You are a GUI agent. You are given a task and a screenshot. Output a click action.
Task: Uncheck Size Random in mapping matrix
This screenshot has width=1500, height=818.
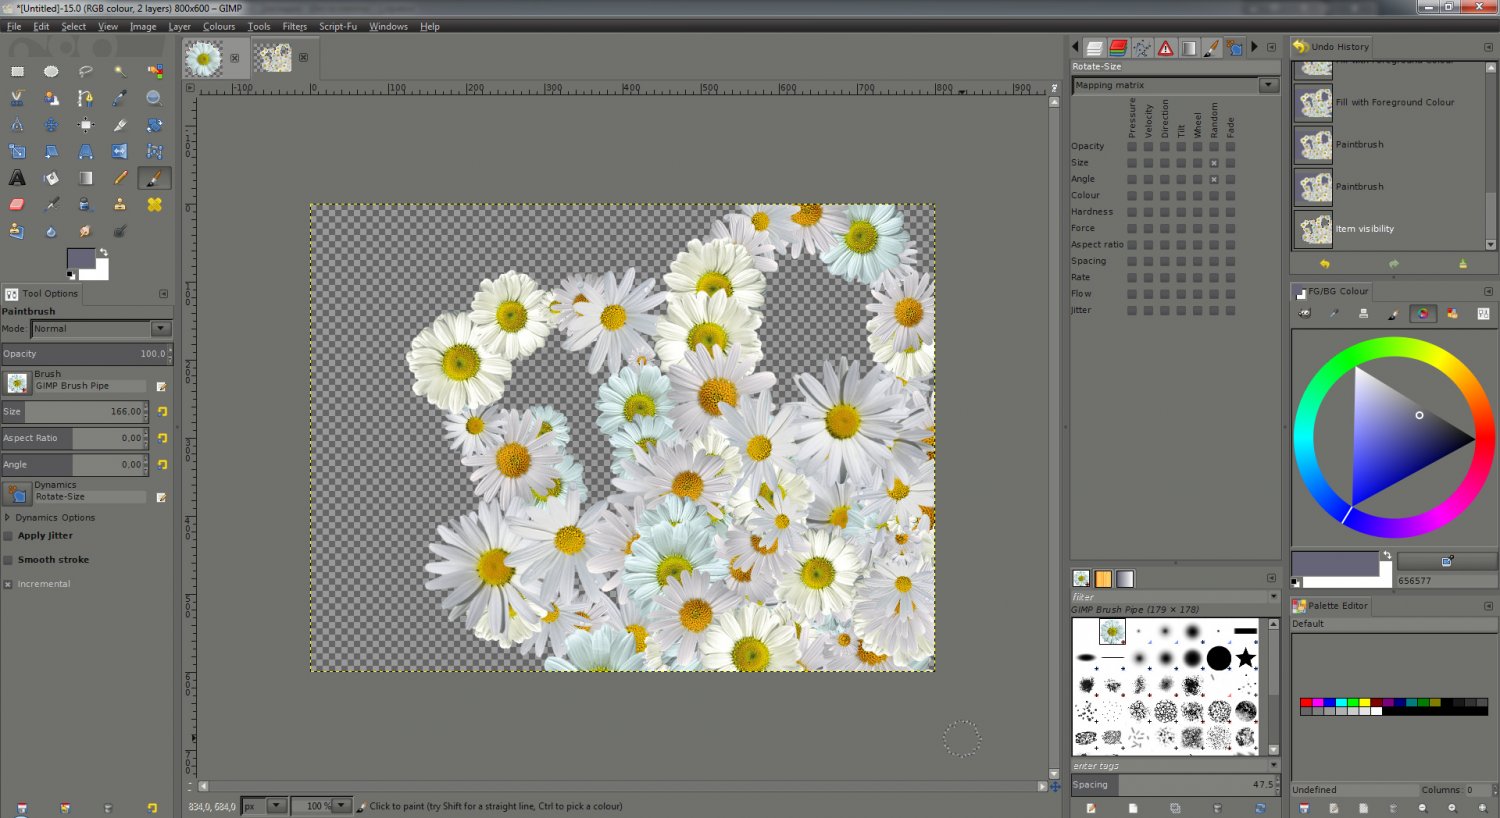tap(1214, 163)
